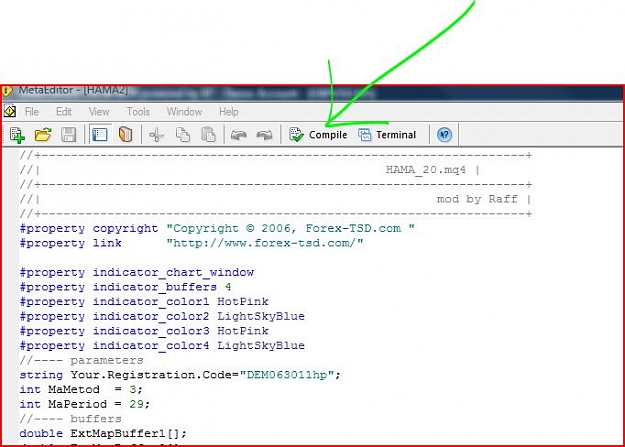
Task: Create a new file with the New icon
Action: 17,135
